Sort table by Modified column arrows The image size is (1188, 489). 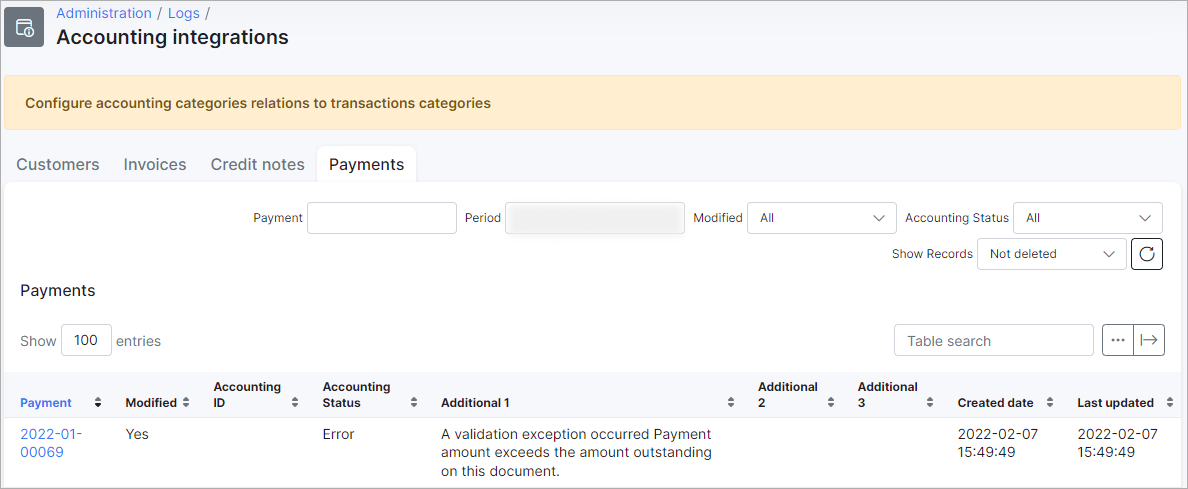coord(186,403)
